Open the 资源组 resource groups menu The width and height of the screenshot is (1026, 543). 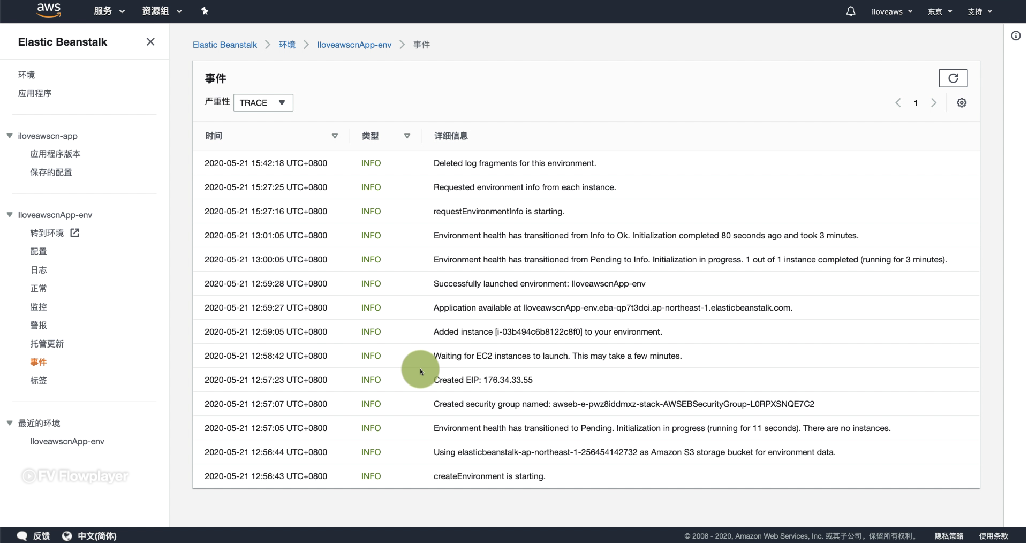coord(162,11)
